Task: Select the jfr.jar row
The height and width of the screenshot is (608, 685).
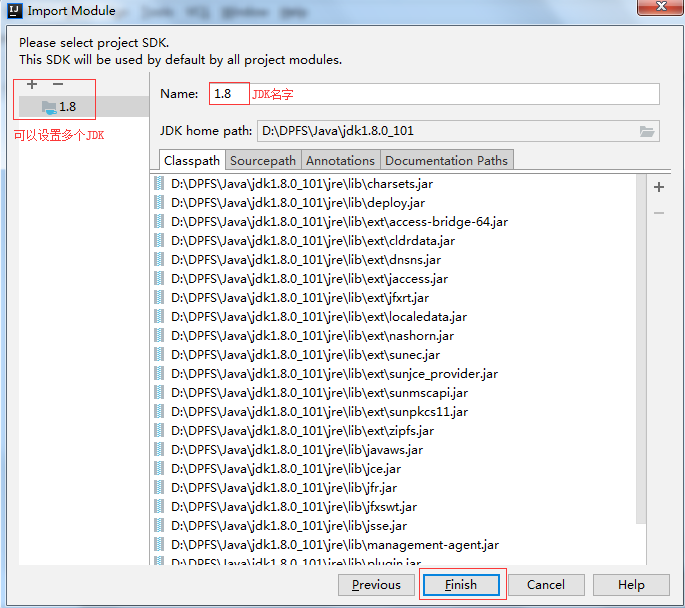Action: point(393,488)
